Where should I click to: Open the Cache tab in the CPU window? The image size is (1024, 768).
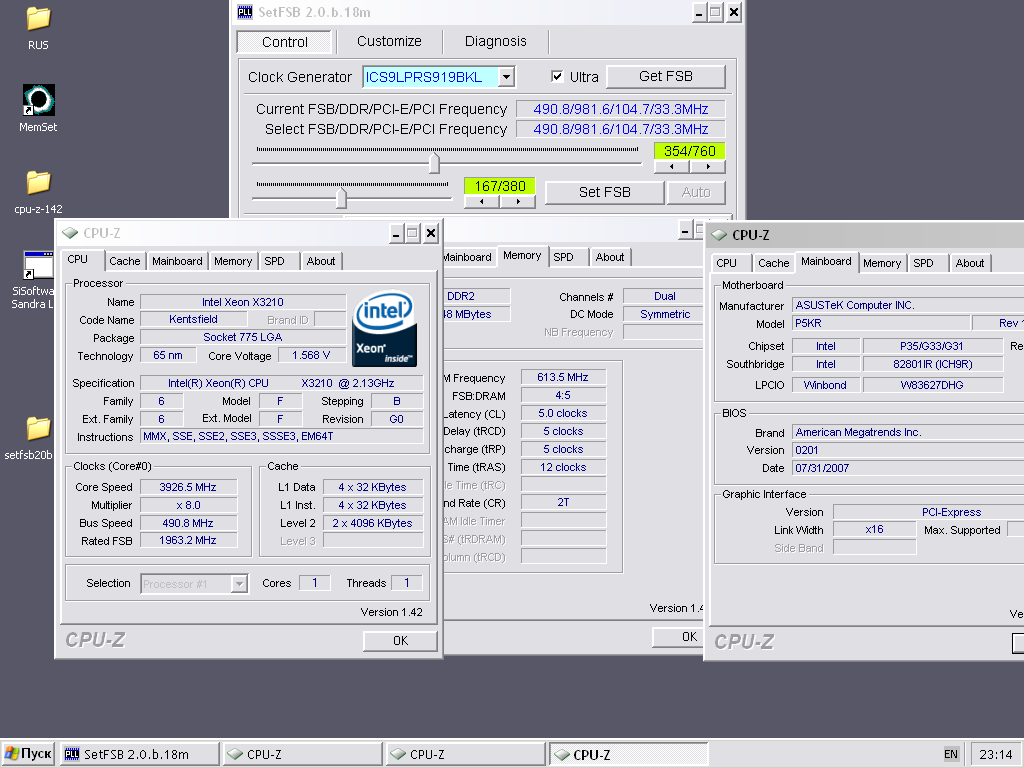(125, 261)
